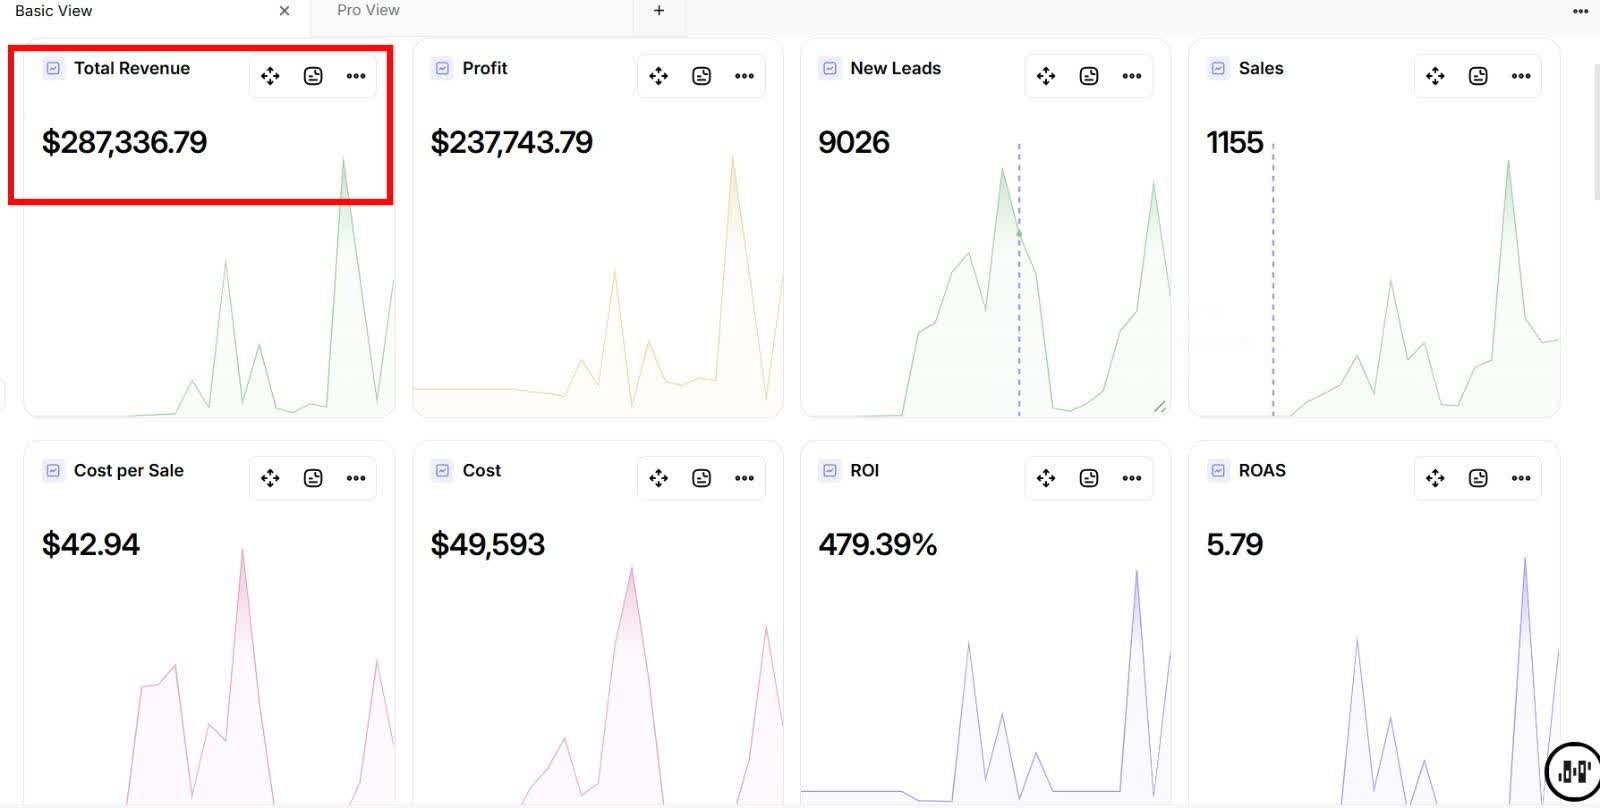Open the floating chat widget icon
Viewport: 1600px width, 808px height.
point(1573,771)
